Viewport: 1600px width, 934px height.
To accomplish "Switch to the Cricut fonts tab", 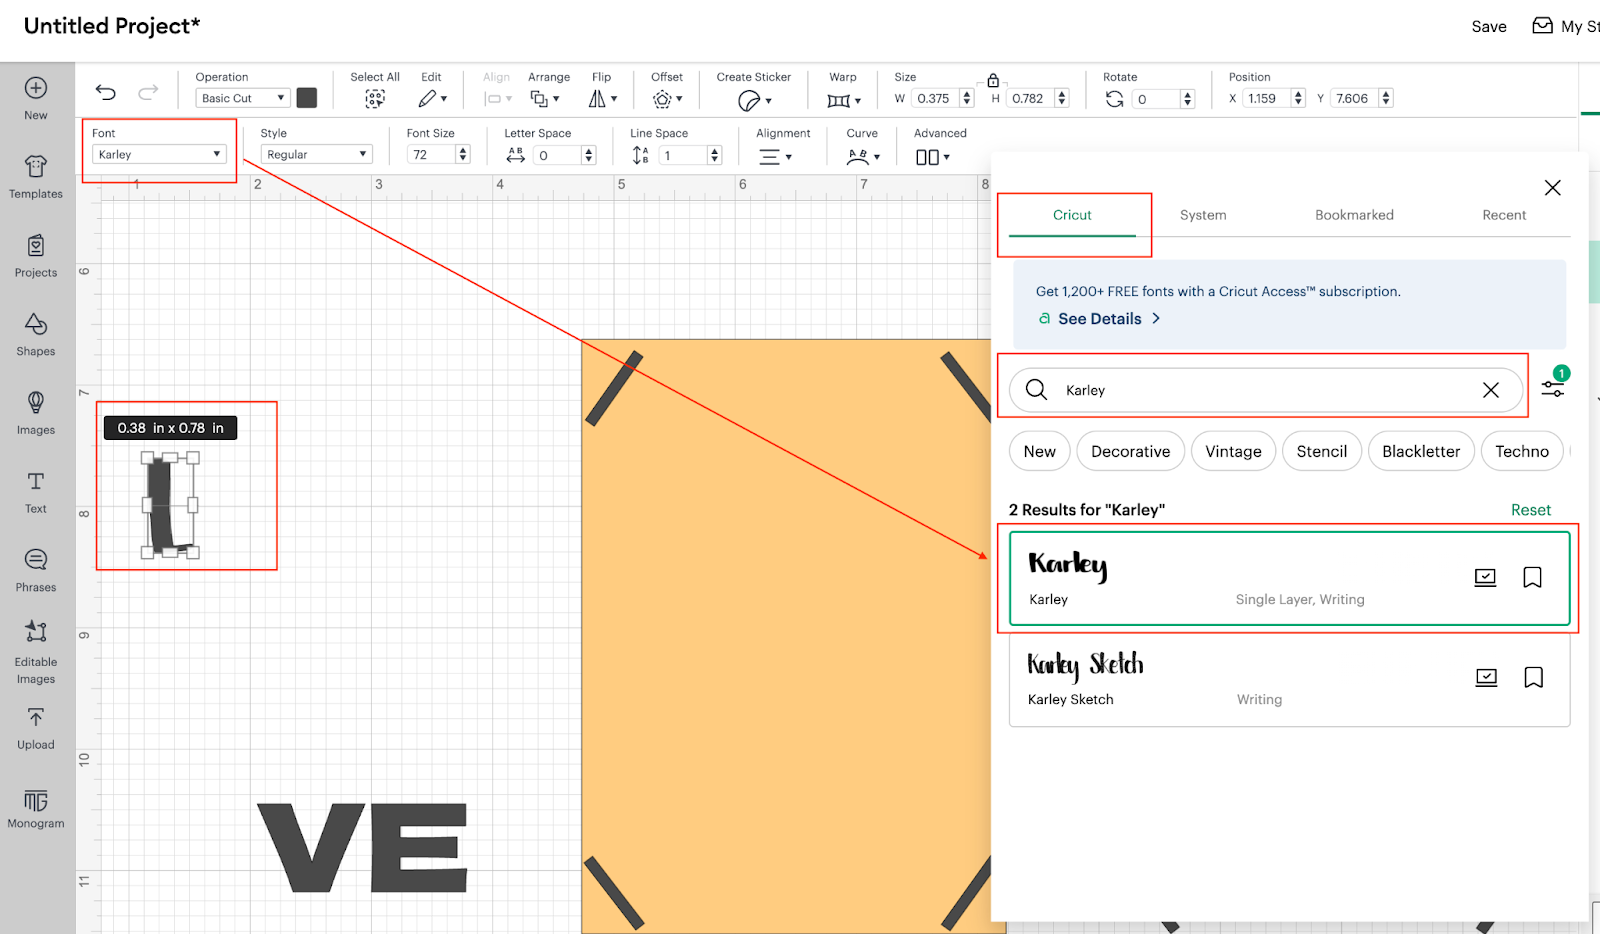I will click(x=1072, y=215).
